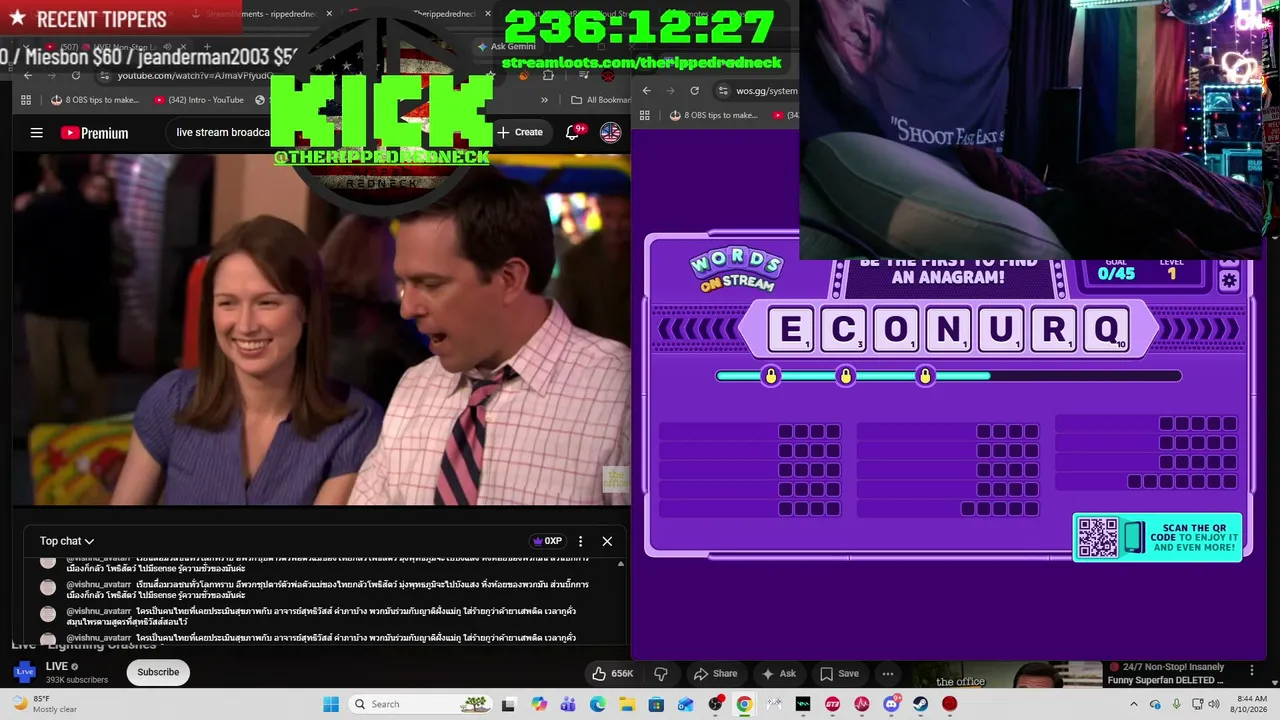Expand the Top chat dropdown

67,541
